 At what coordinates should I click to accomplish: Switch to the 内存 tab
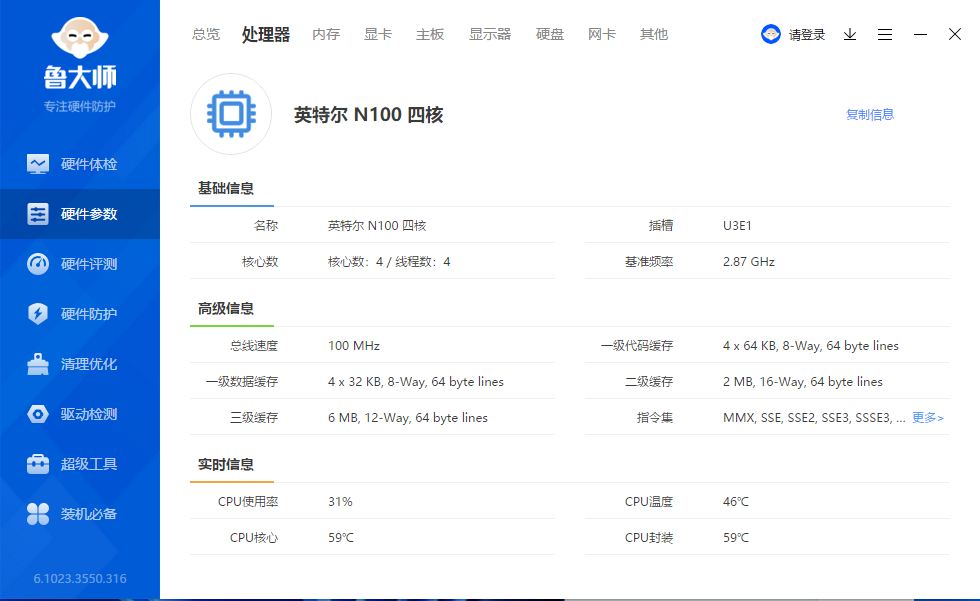pyautogui.click(x=326, y=34)
